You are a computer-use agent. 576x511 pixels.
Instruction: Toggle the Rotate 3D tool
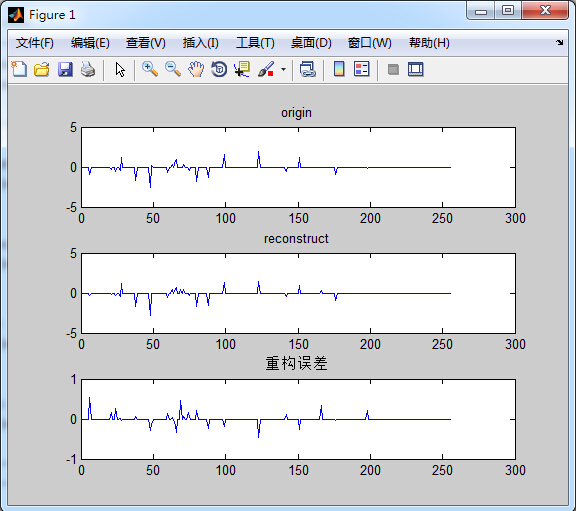pyautogui.click(x=219, y=69)
